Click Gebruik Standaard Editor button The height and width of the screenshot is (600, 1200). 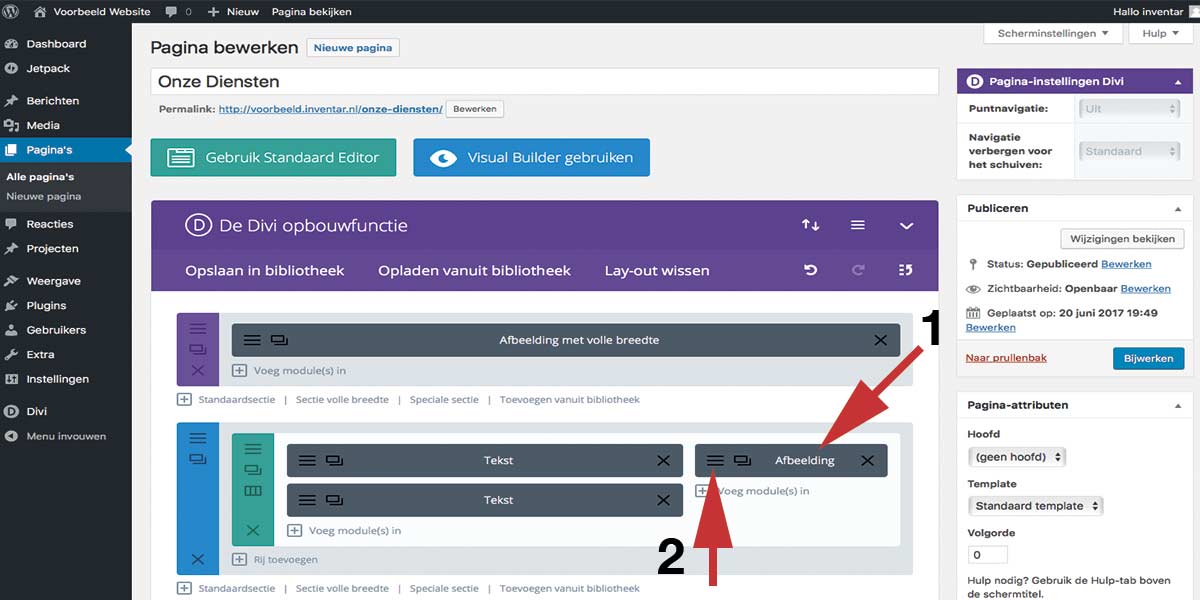[273, 157]
